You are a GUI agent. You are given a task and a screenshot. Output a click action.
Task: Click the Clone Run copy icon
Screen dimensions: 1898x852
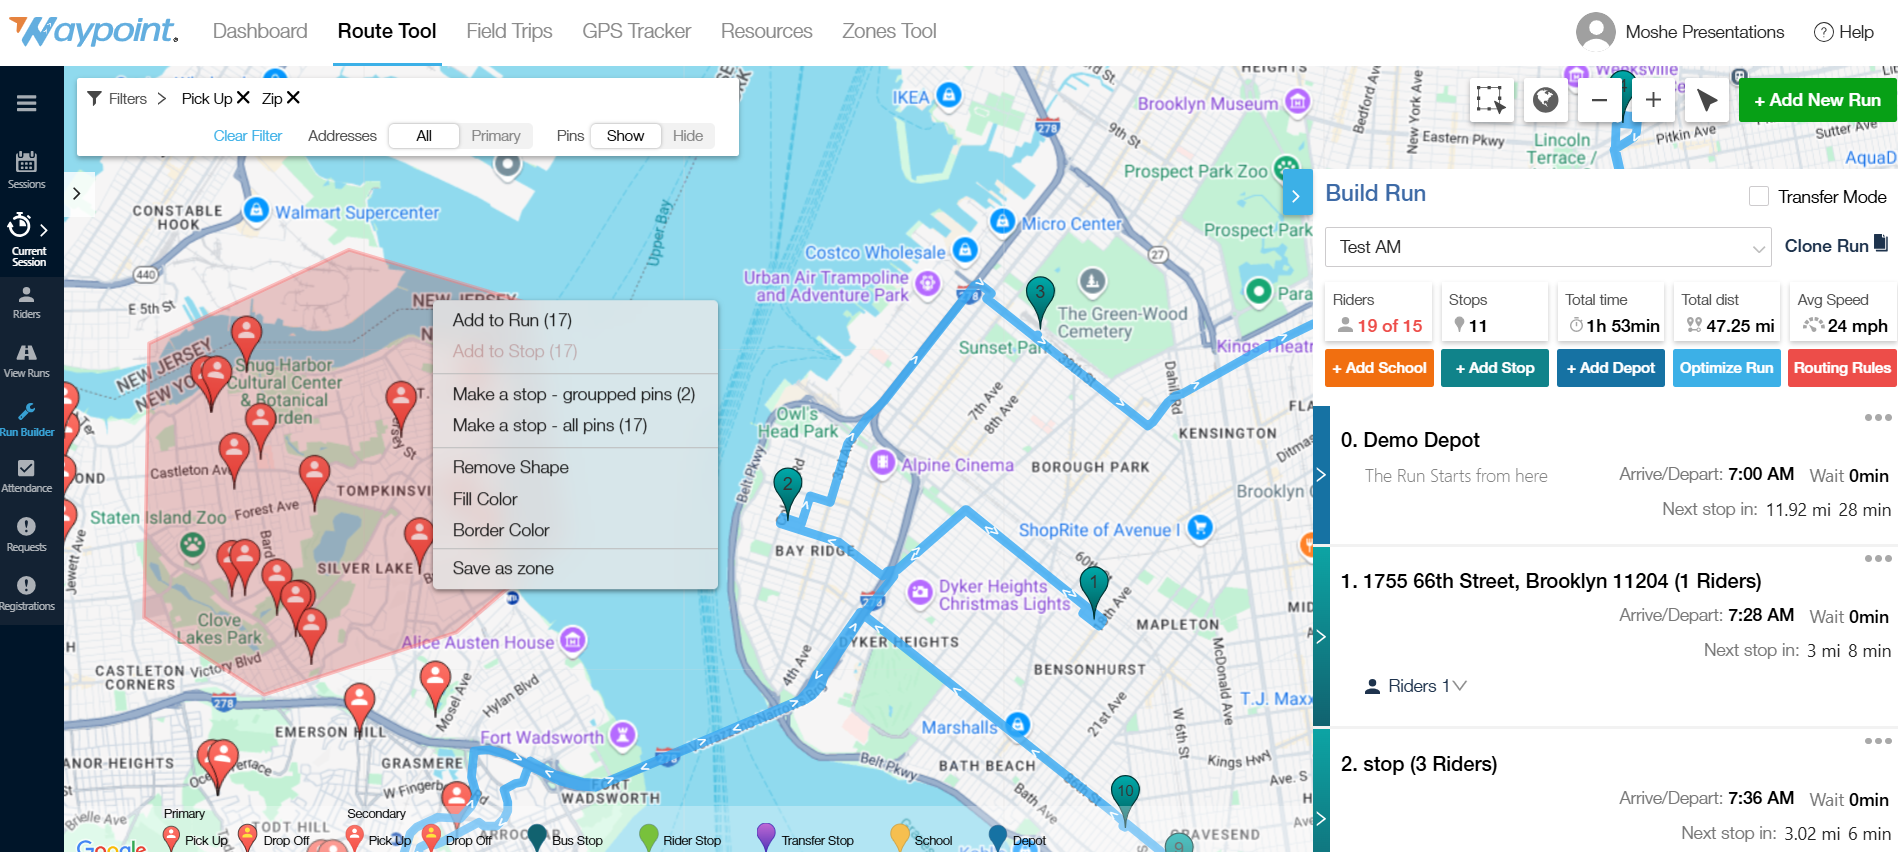[1881, 243]
